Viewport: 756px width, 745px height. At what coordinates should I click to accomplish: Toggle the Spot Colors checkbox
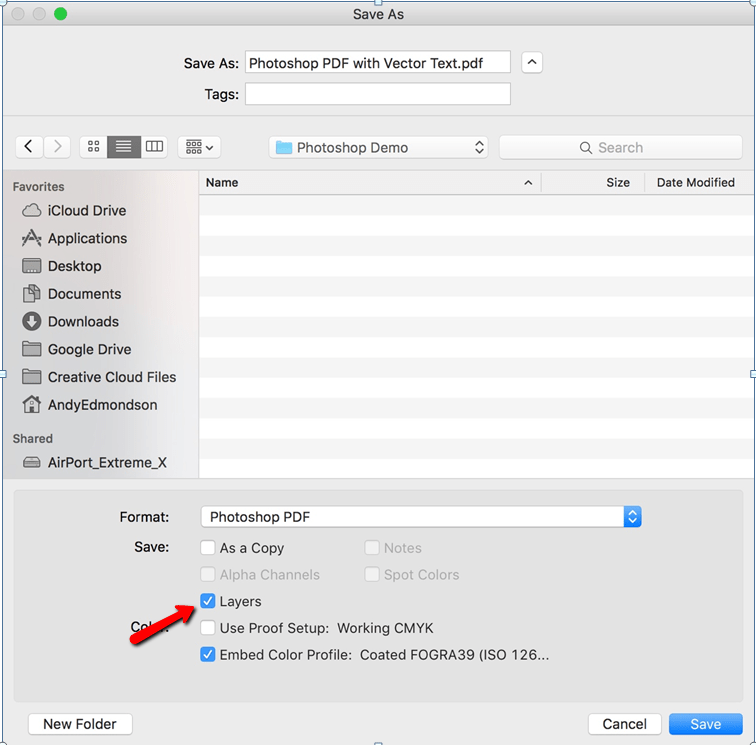(x=372, y=574)
